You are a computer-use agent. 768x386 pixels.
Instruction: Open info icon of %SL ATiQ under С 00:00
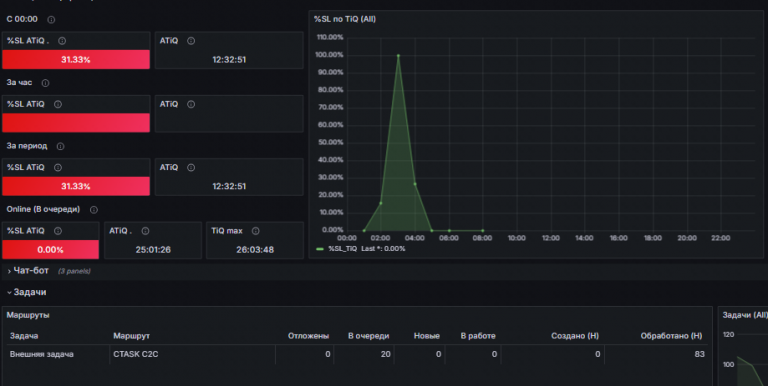tap(62, 41)
